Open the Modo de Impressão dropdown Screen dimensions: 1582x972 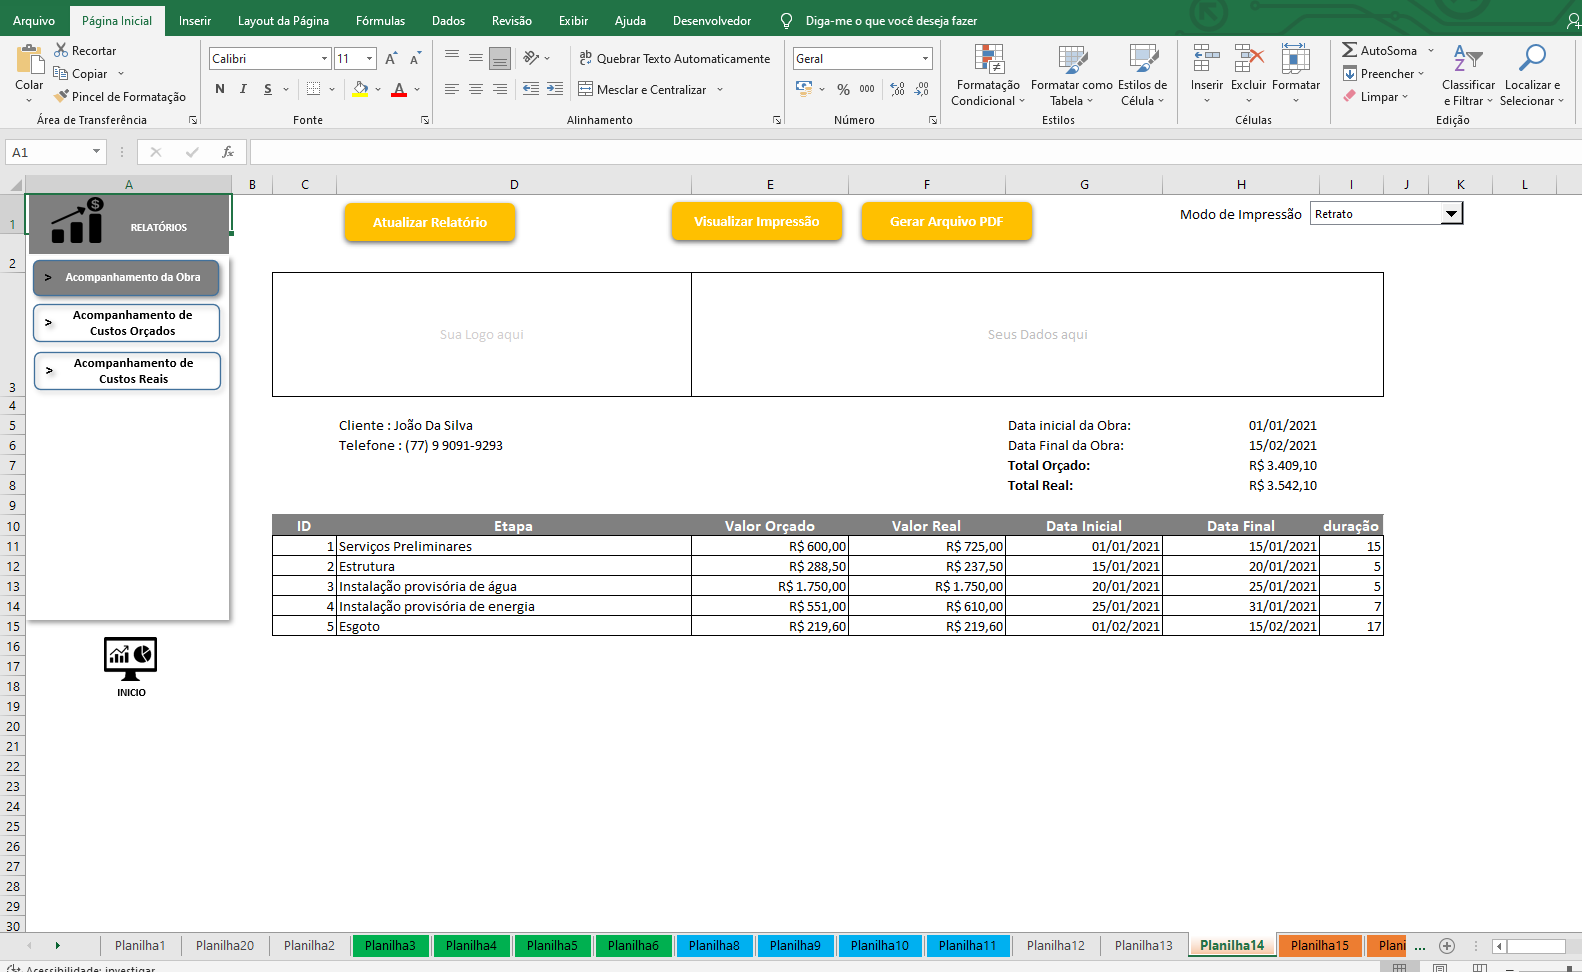pos(1451,214)
